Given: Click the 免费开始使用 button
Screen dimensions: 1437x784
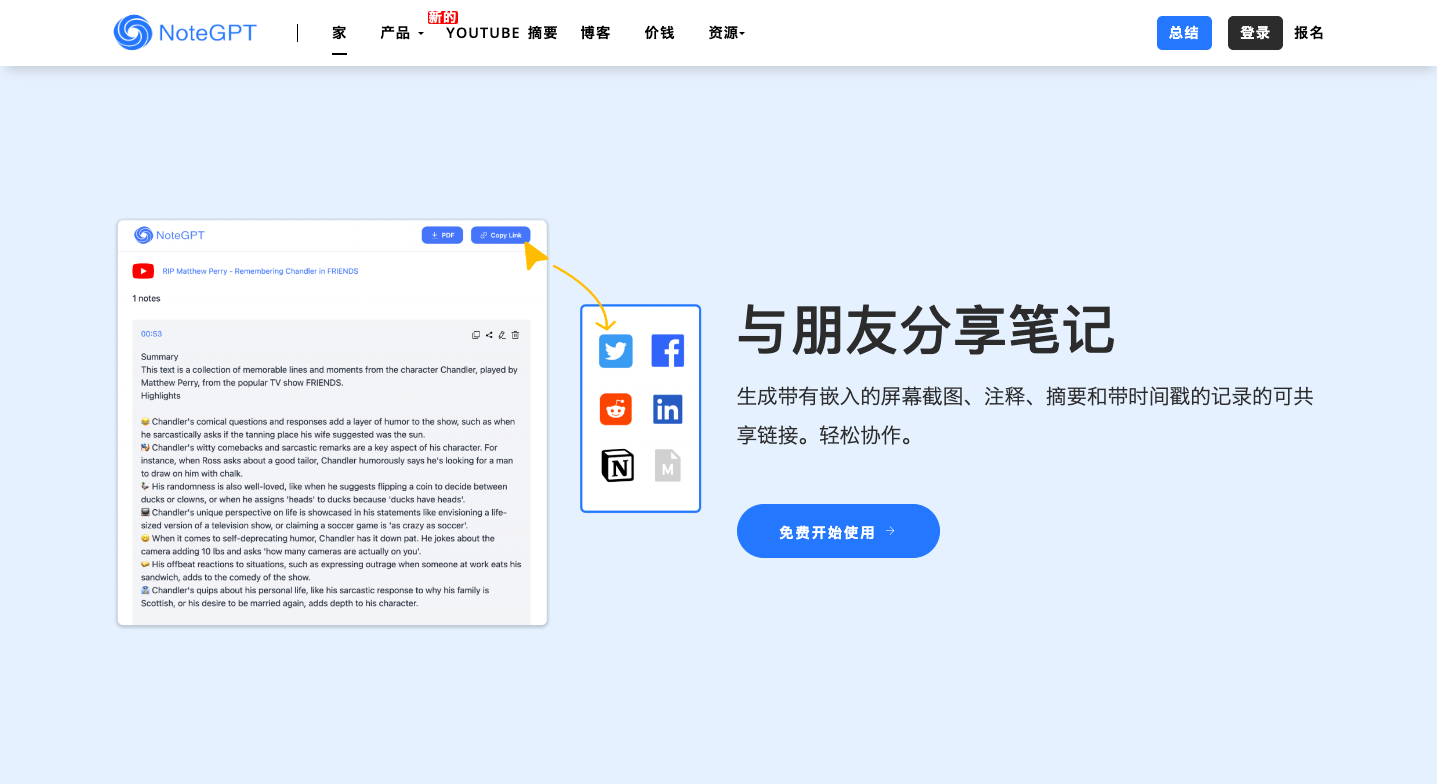Looking at the screenshot, I should (x=837, y=532).
